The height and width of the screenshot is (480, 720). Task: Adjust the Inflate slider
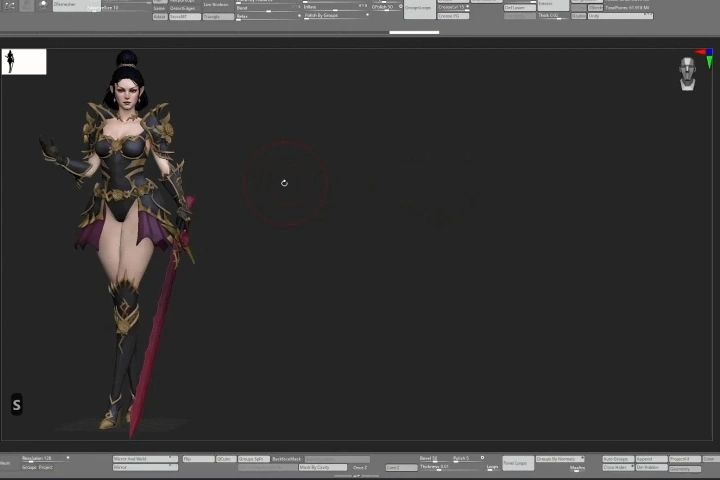click(335, 7)
